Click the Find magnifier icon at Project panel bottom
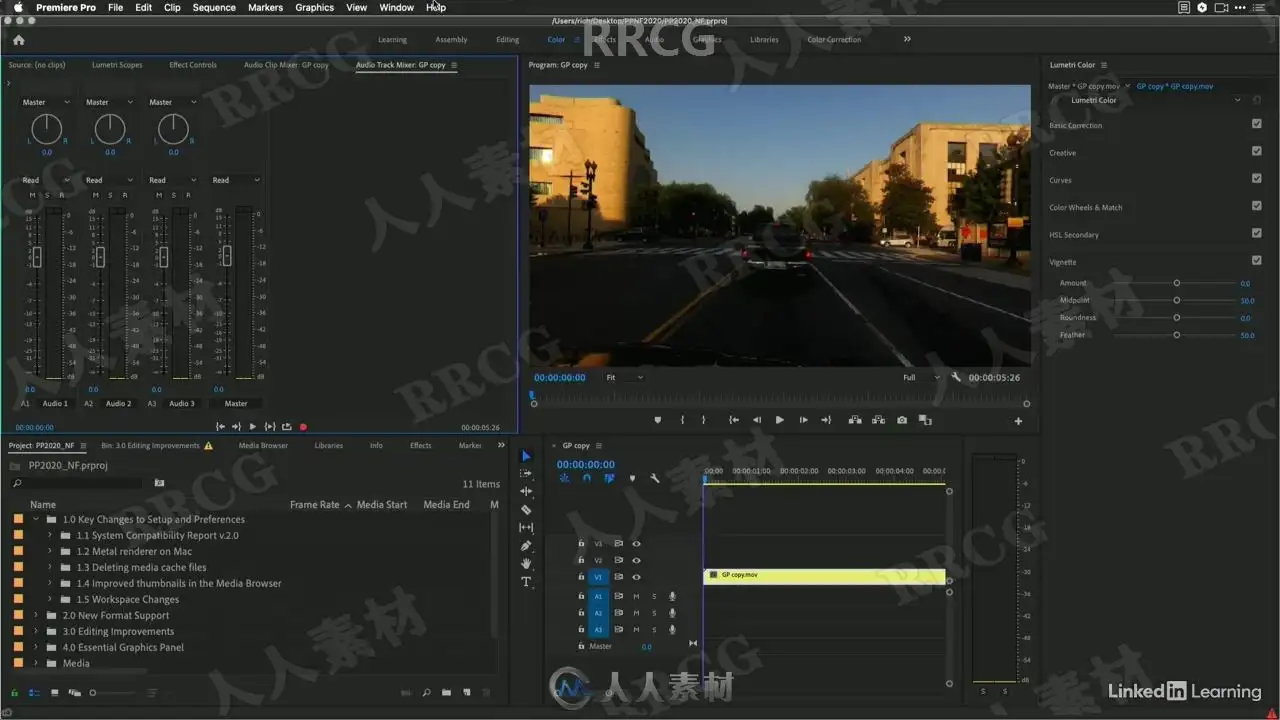 tap(426, 692)
